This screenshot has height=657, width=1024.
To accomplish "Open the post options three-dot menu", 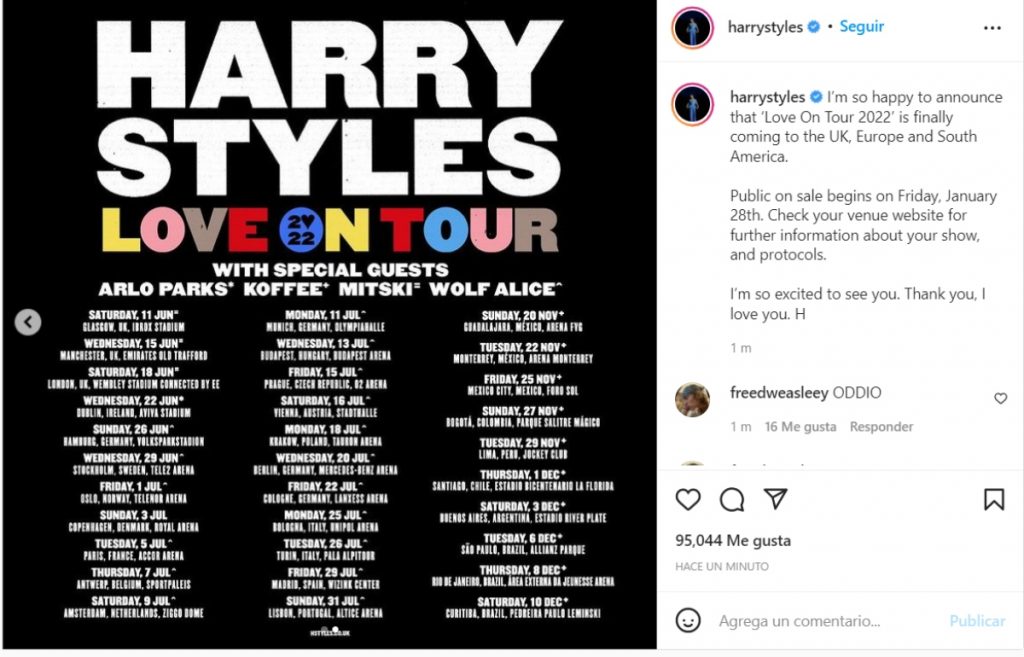I will [991, 27].
